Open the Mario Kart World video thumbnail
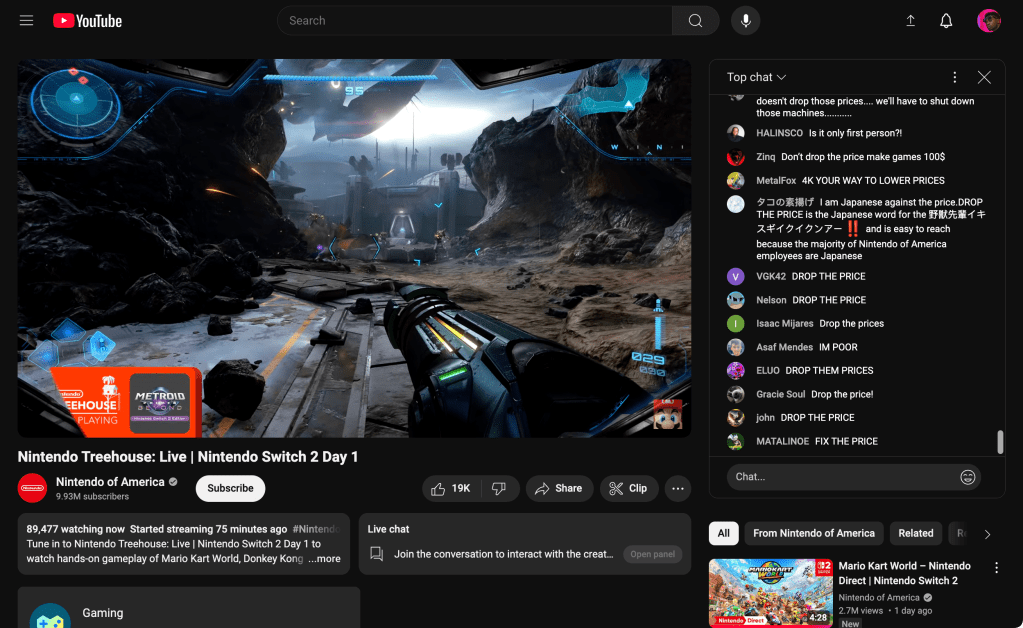The image size is (1023, 628). point(770,592)
